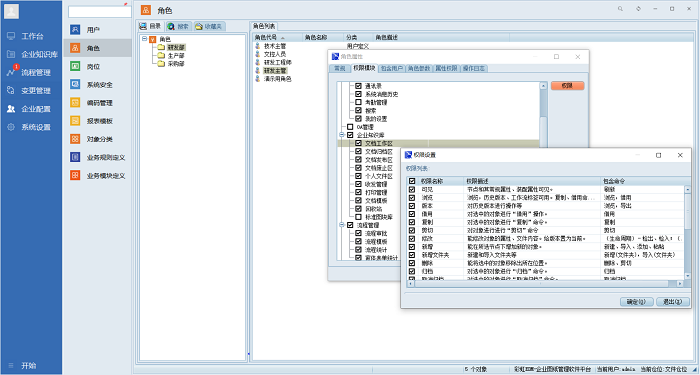Viewport: 700px width, 375px height.
Task: Open the 属性权限 tab in the role properties dialog
Action: (x=446, y=68)
